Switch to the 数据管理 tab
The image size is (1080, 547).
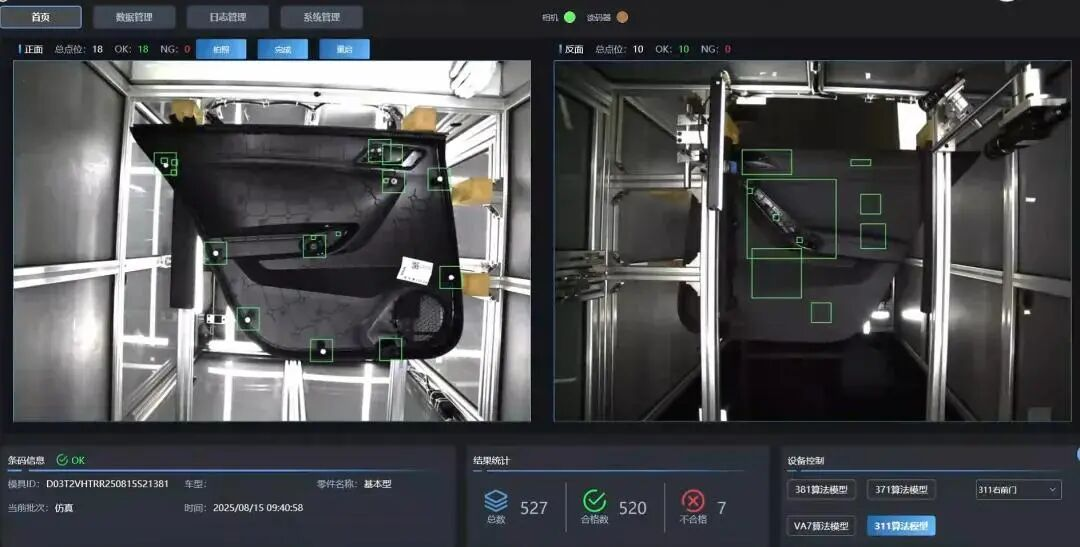coord(134,17)
